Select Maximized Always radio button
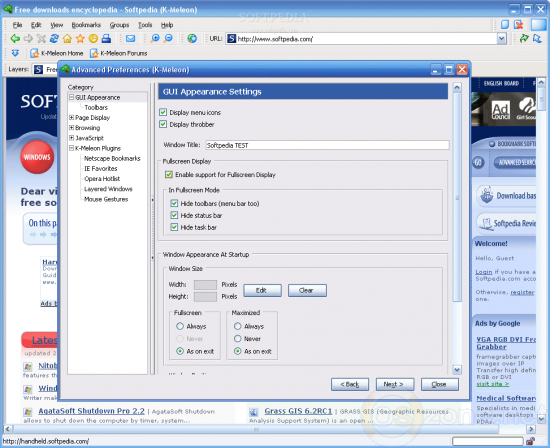550x448 pixels. (237, 326)
